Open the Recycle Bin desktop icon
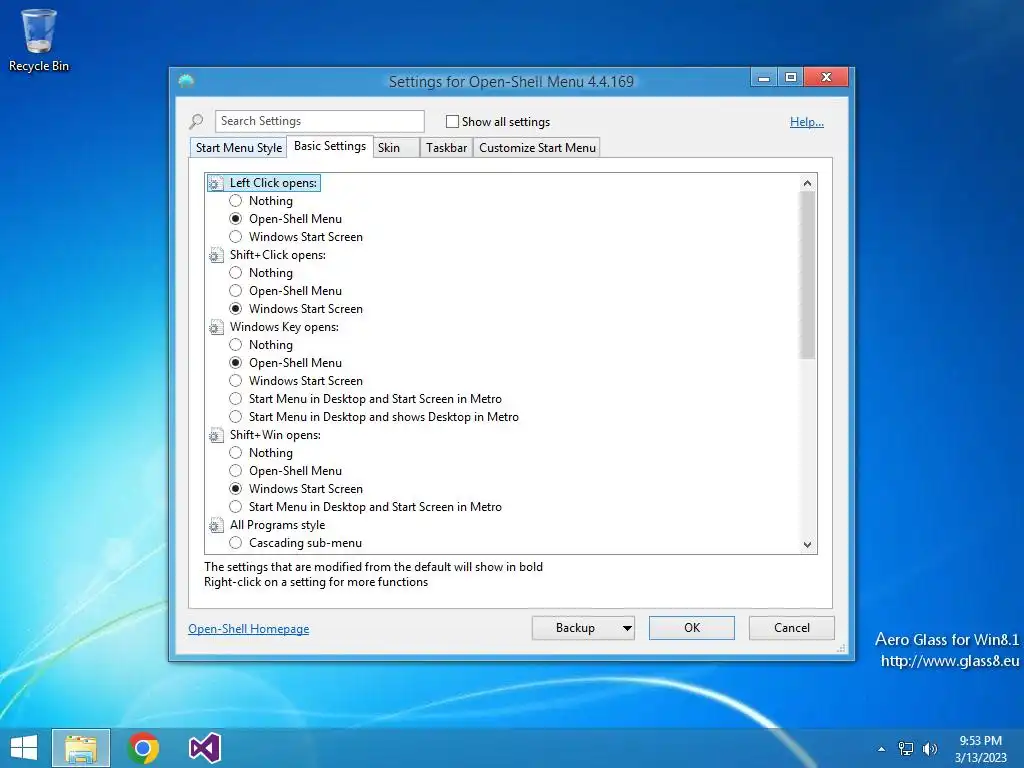This screenshot has width=1024, height=768. tap(39, 40)
